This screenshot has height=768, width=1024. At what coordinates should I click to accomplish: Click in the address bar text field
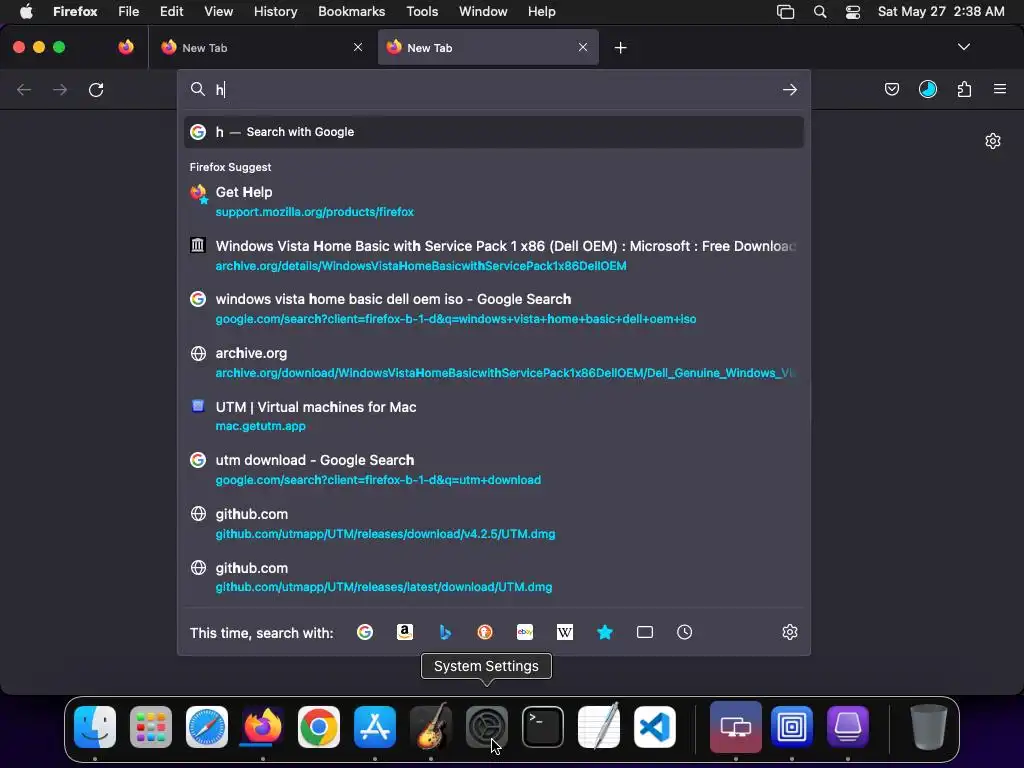tap(496, 89)
